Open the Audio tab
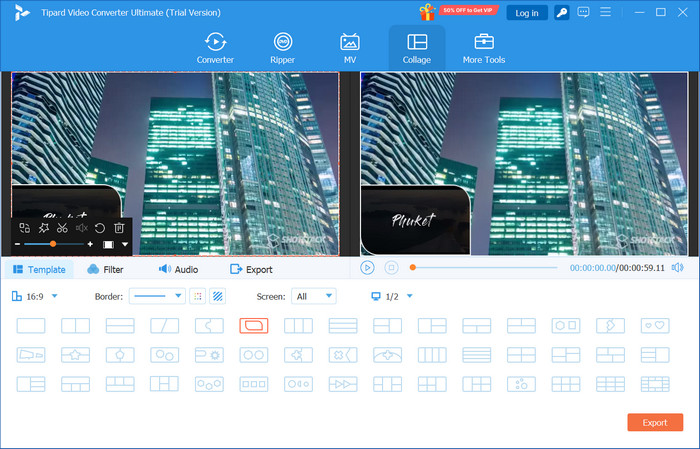The image size is (700, 449). tap(178, 270)
